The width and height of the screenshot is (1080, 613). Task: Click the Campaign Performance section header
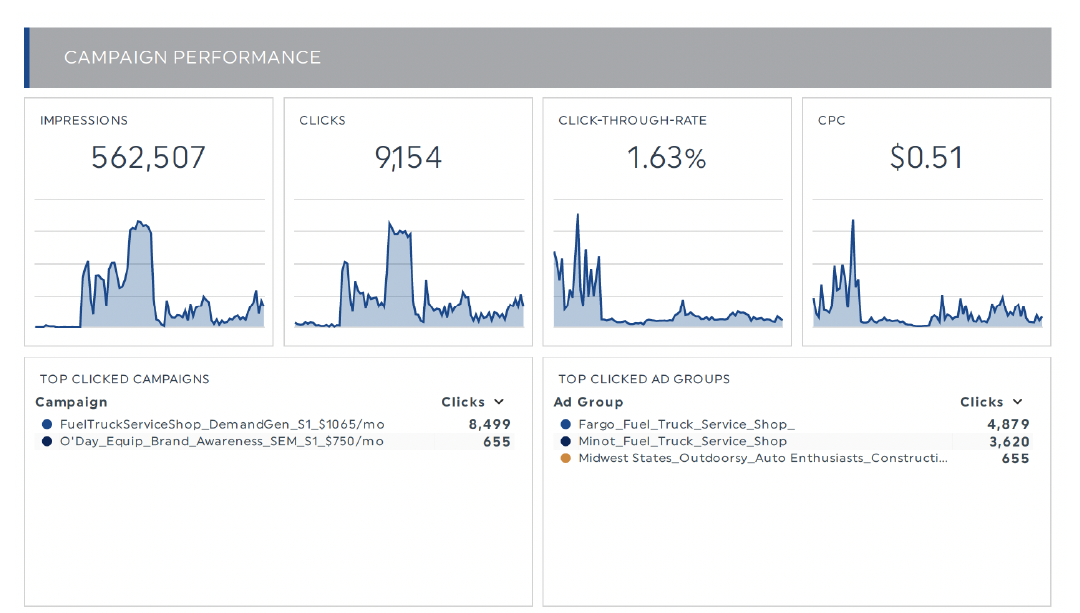(x=192, y=58)
